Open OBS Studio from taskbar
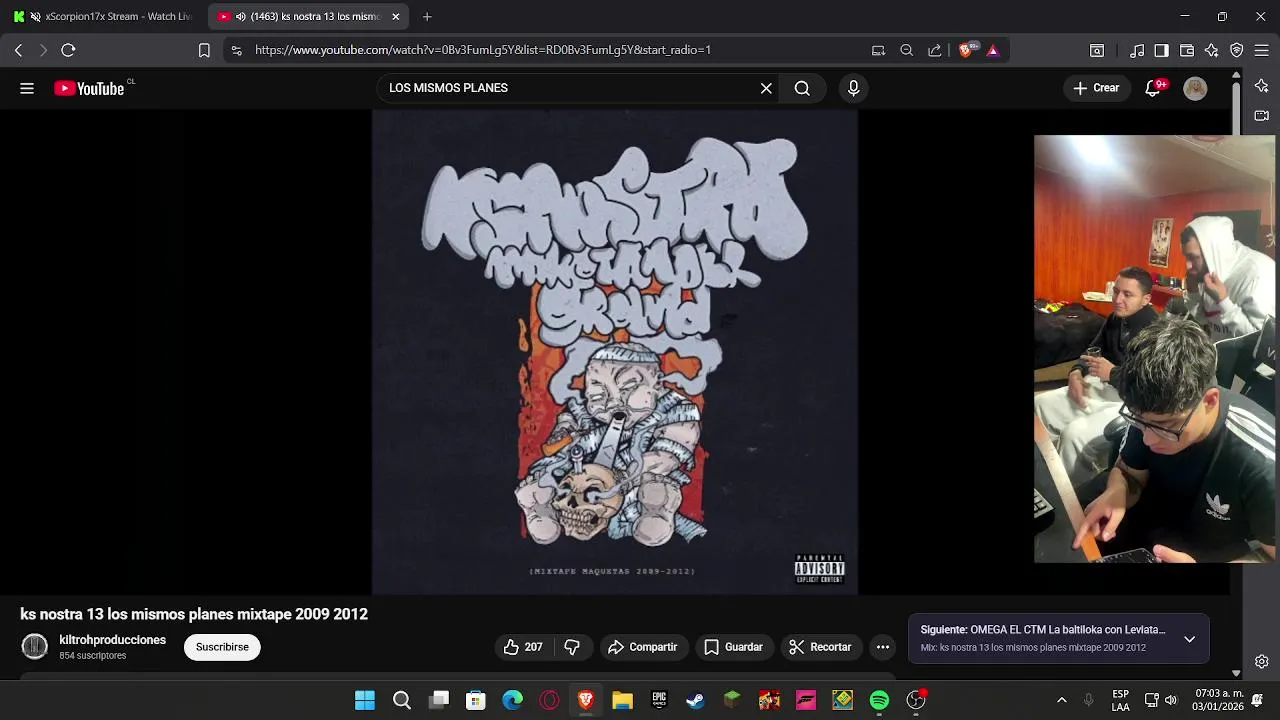The height and width of the screenshot is (720, 1280). coord(916,700)
